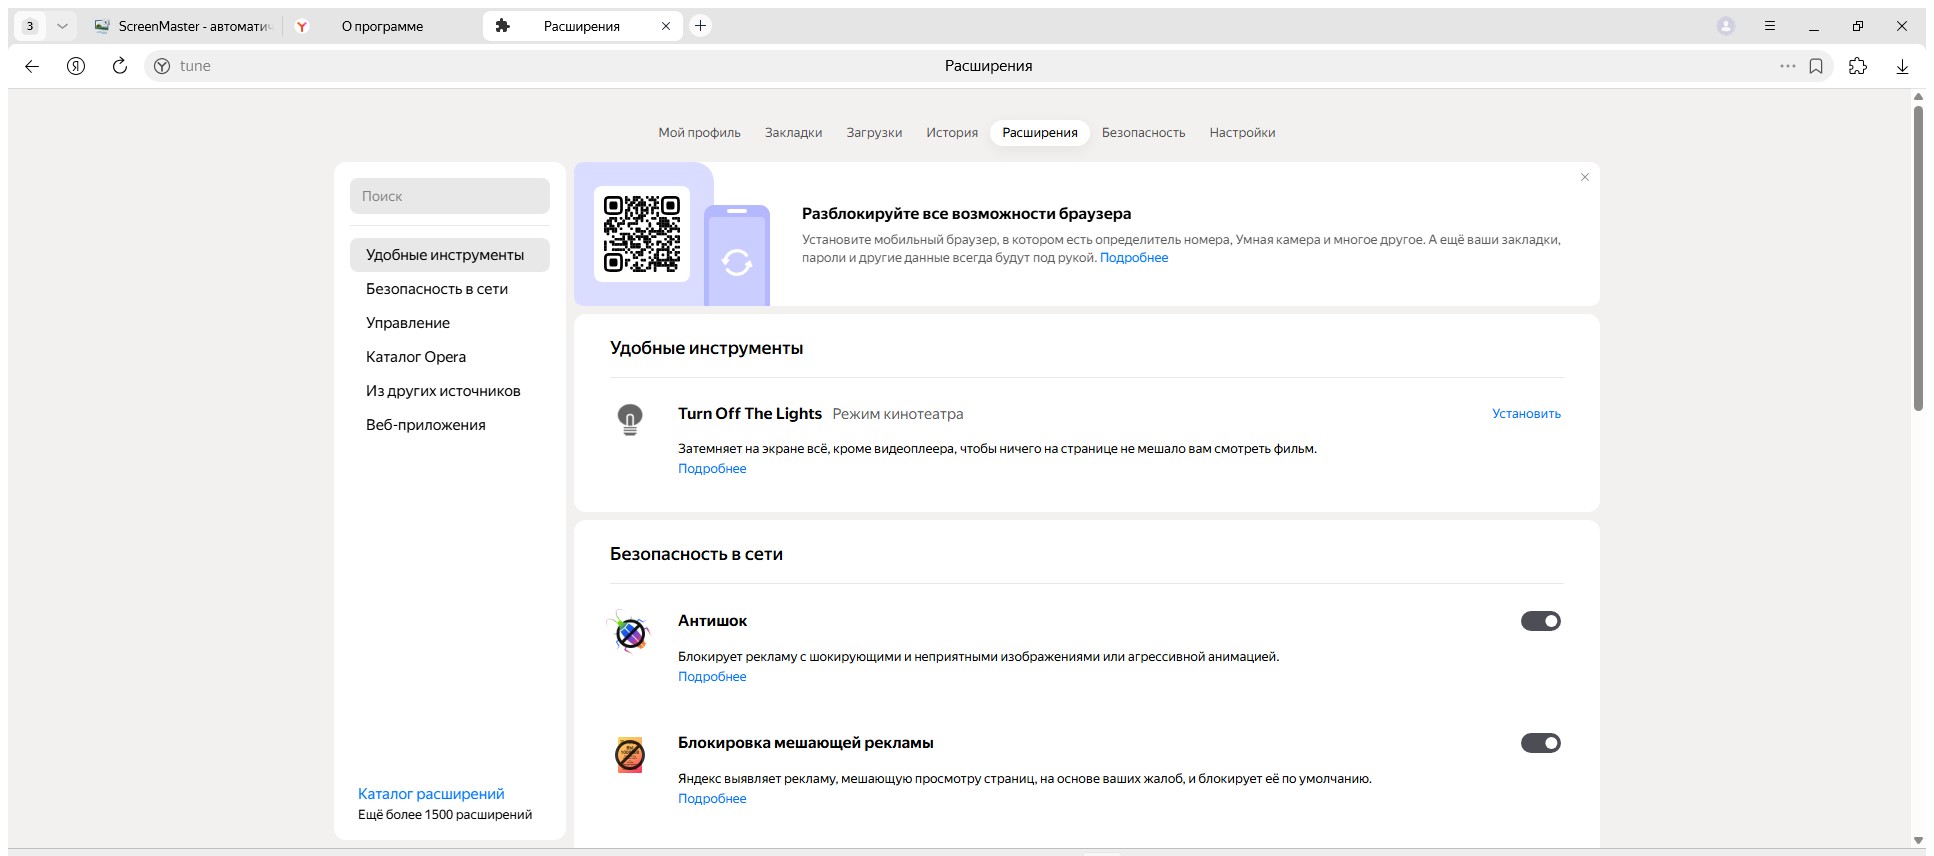Click Ещё более 1500 расширений text

(x=445, y=815)
